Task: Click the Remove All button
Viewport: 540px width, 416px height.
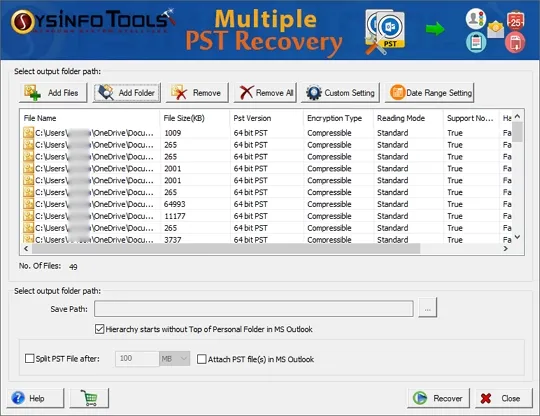Action: 265,93
